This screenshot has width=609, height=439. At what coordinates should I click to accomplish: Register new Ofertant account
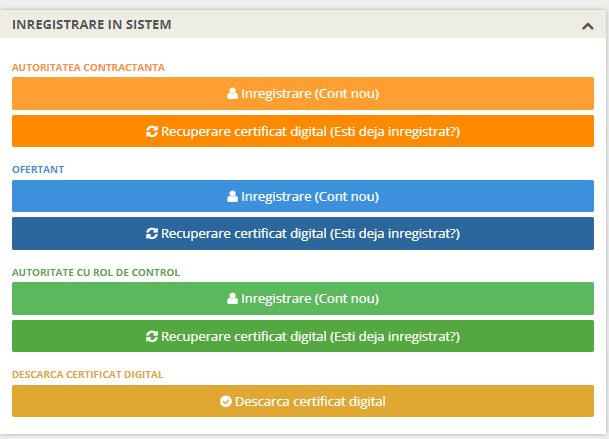[303, 196]
